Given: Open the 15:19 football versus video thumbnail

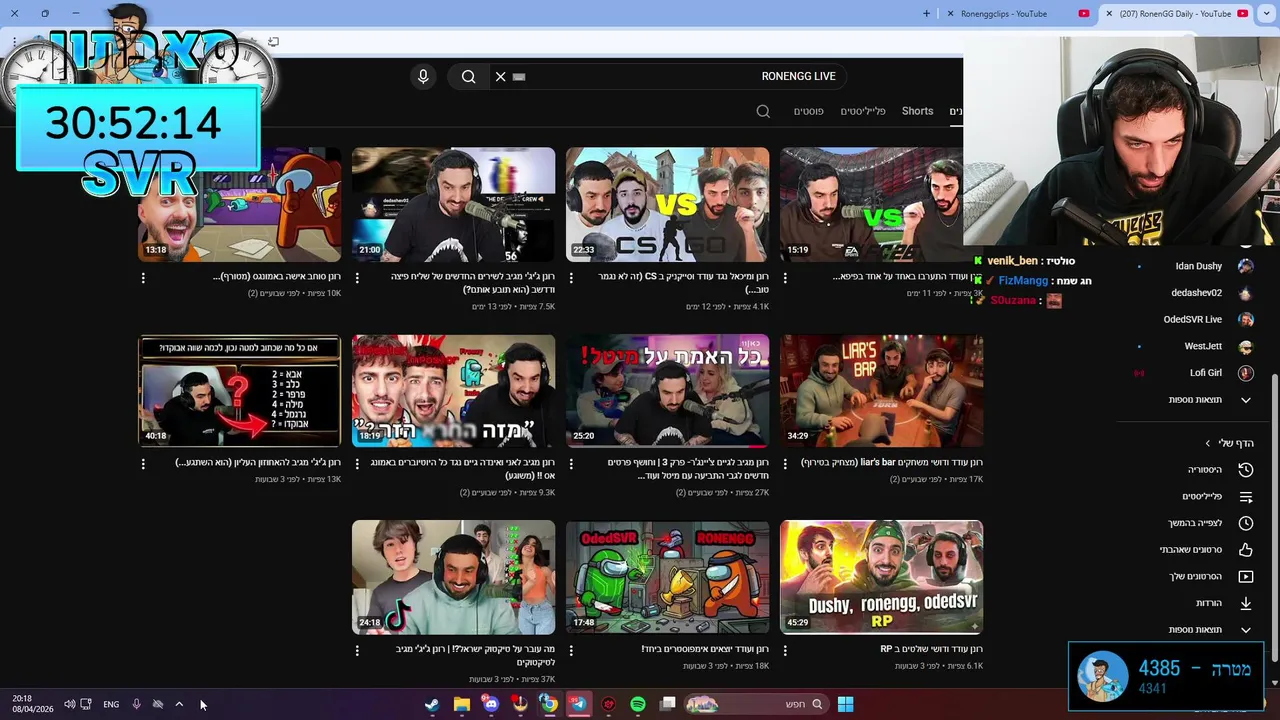Looking at the screenshot, I should point(871,205).
